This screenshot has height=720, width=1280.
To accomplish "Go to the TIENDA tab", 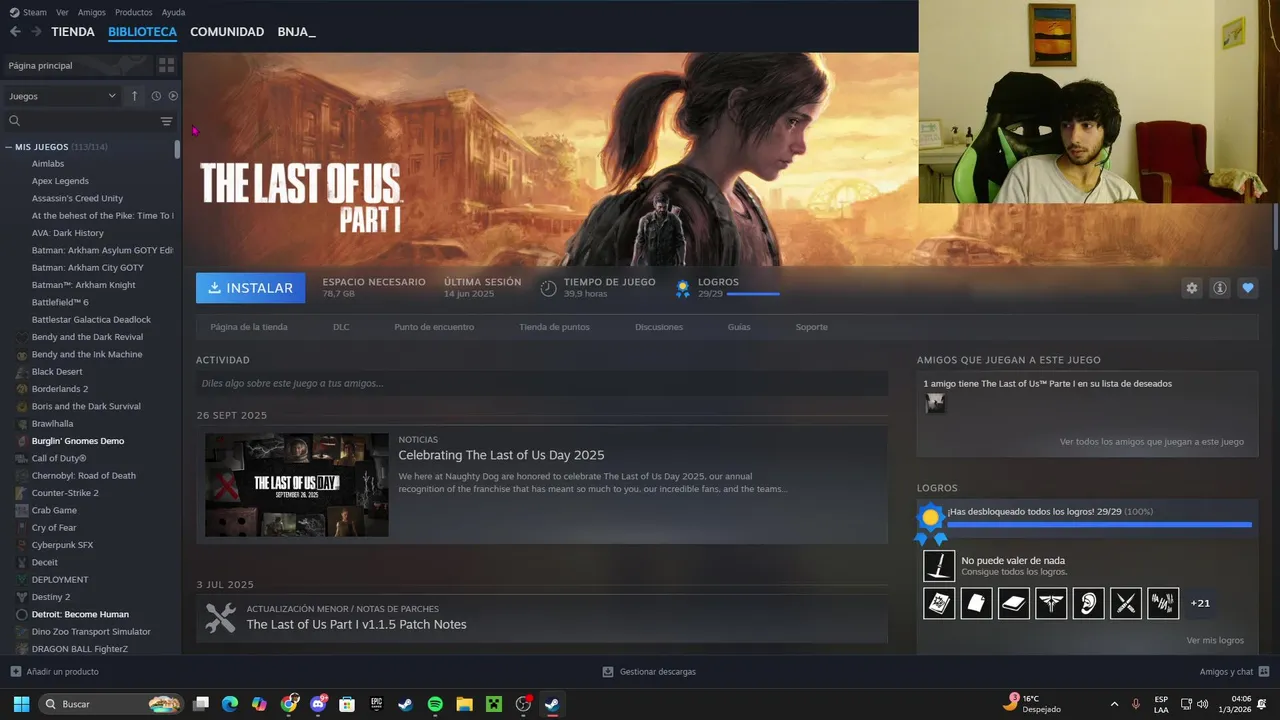I will pyautogui.click(x=73, y=32).
